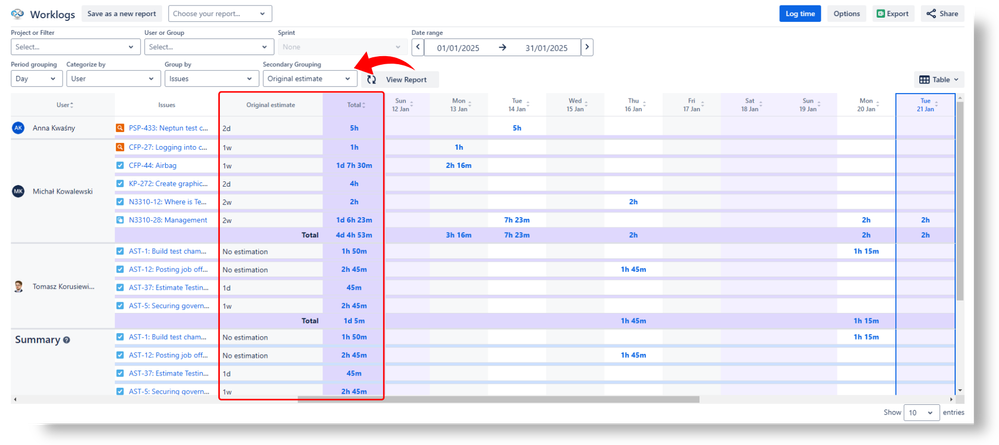The image size is (999, 445).
Task: Open the Project or Filter select
Action: point(75,47)
